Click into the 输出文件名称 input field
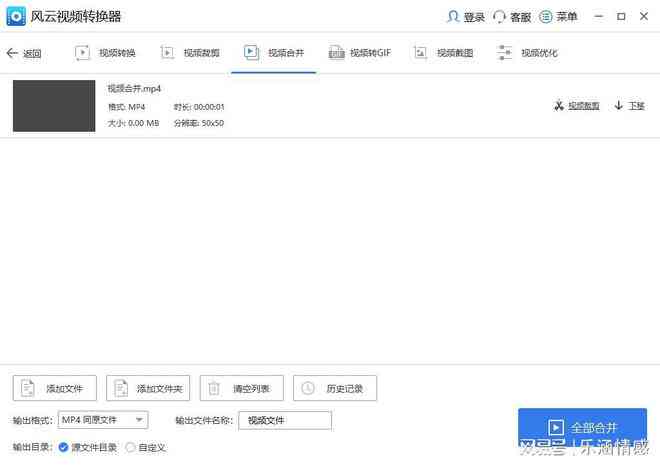The height and width of the screenshot is (465, 660). pyautogui.click(x=285, y=420)
